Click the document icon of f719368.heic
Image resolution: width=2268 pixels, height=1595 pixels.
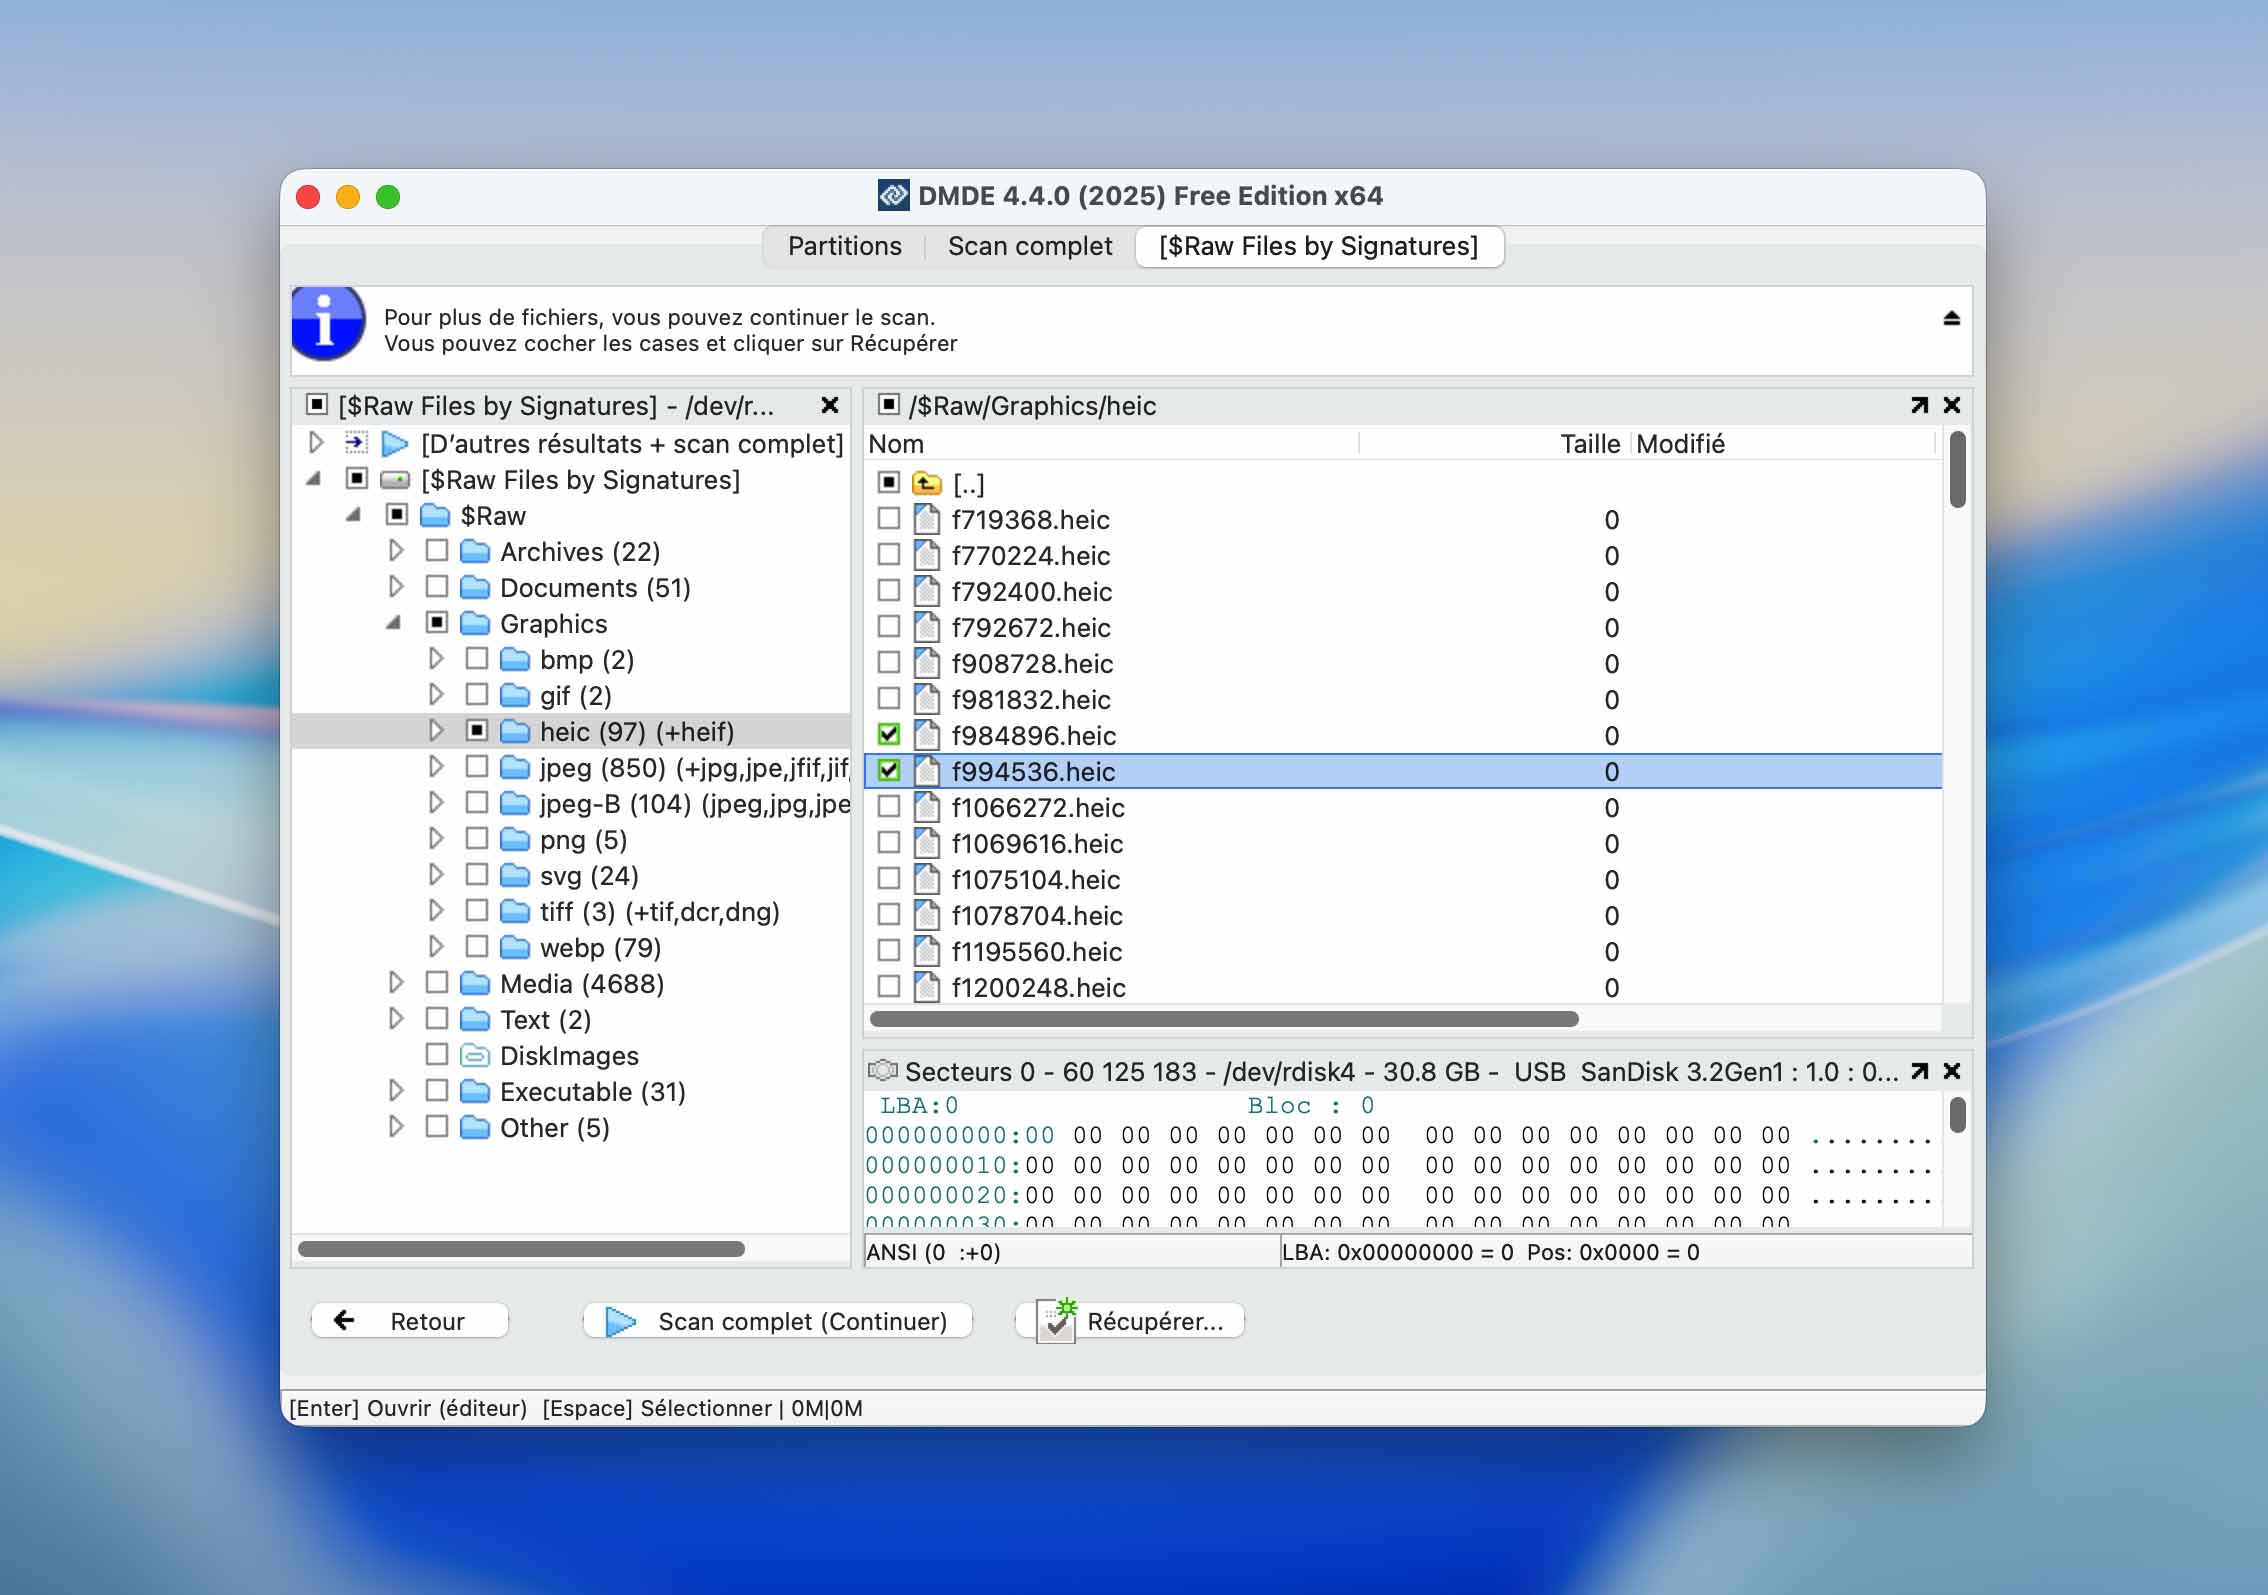click(927, 518)
